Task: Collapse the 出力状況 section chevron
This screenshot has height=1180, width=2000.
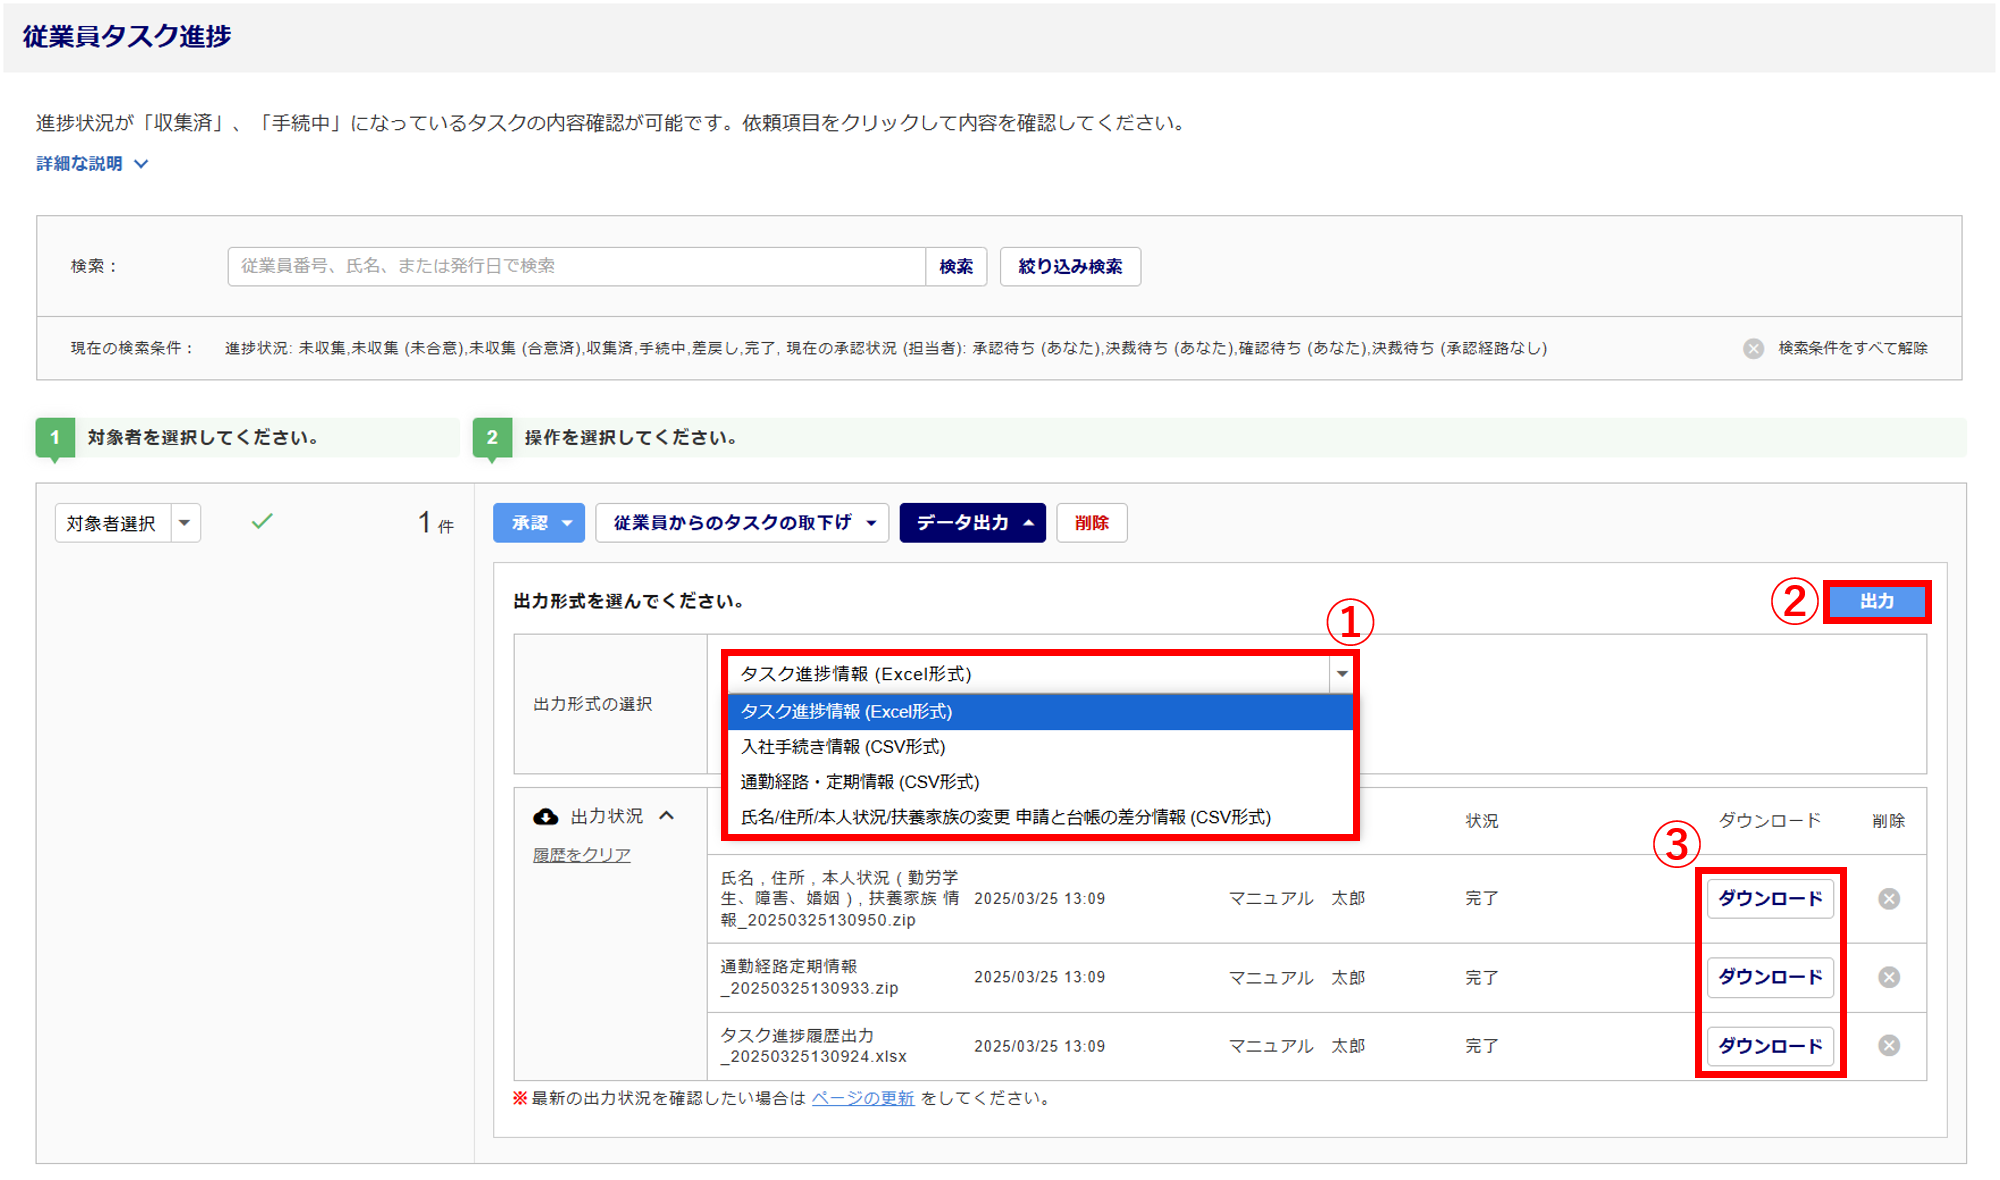Action: (x=667, y=816)
